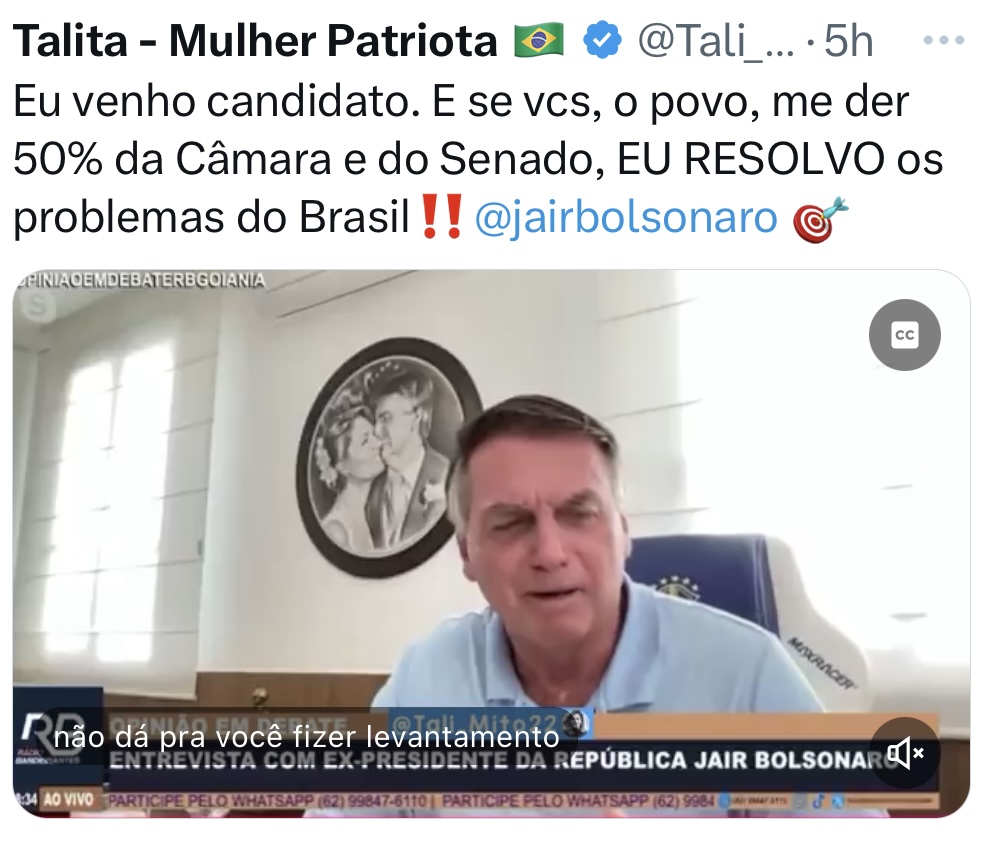Play the embedded Bolsonaro interview video

[491, 543]
